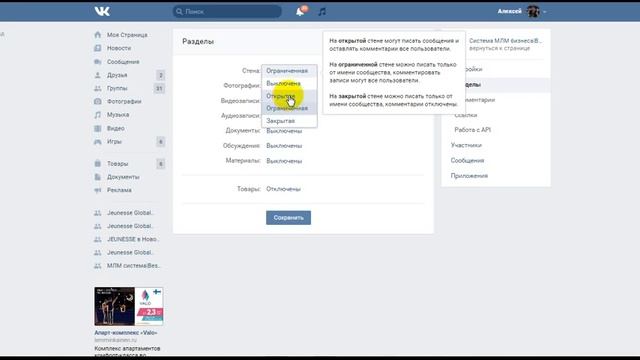Click the search magnifier icon
640x360 pixels.
point(179,11)
